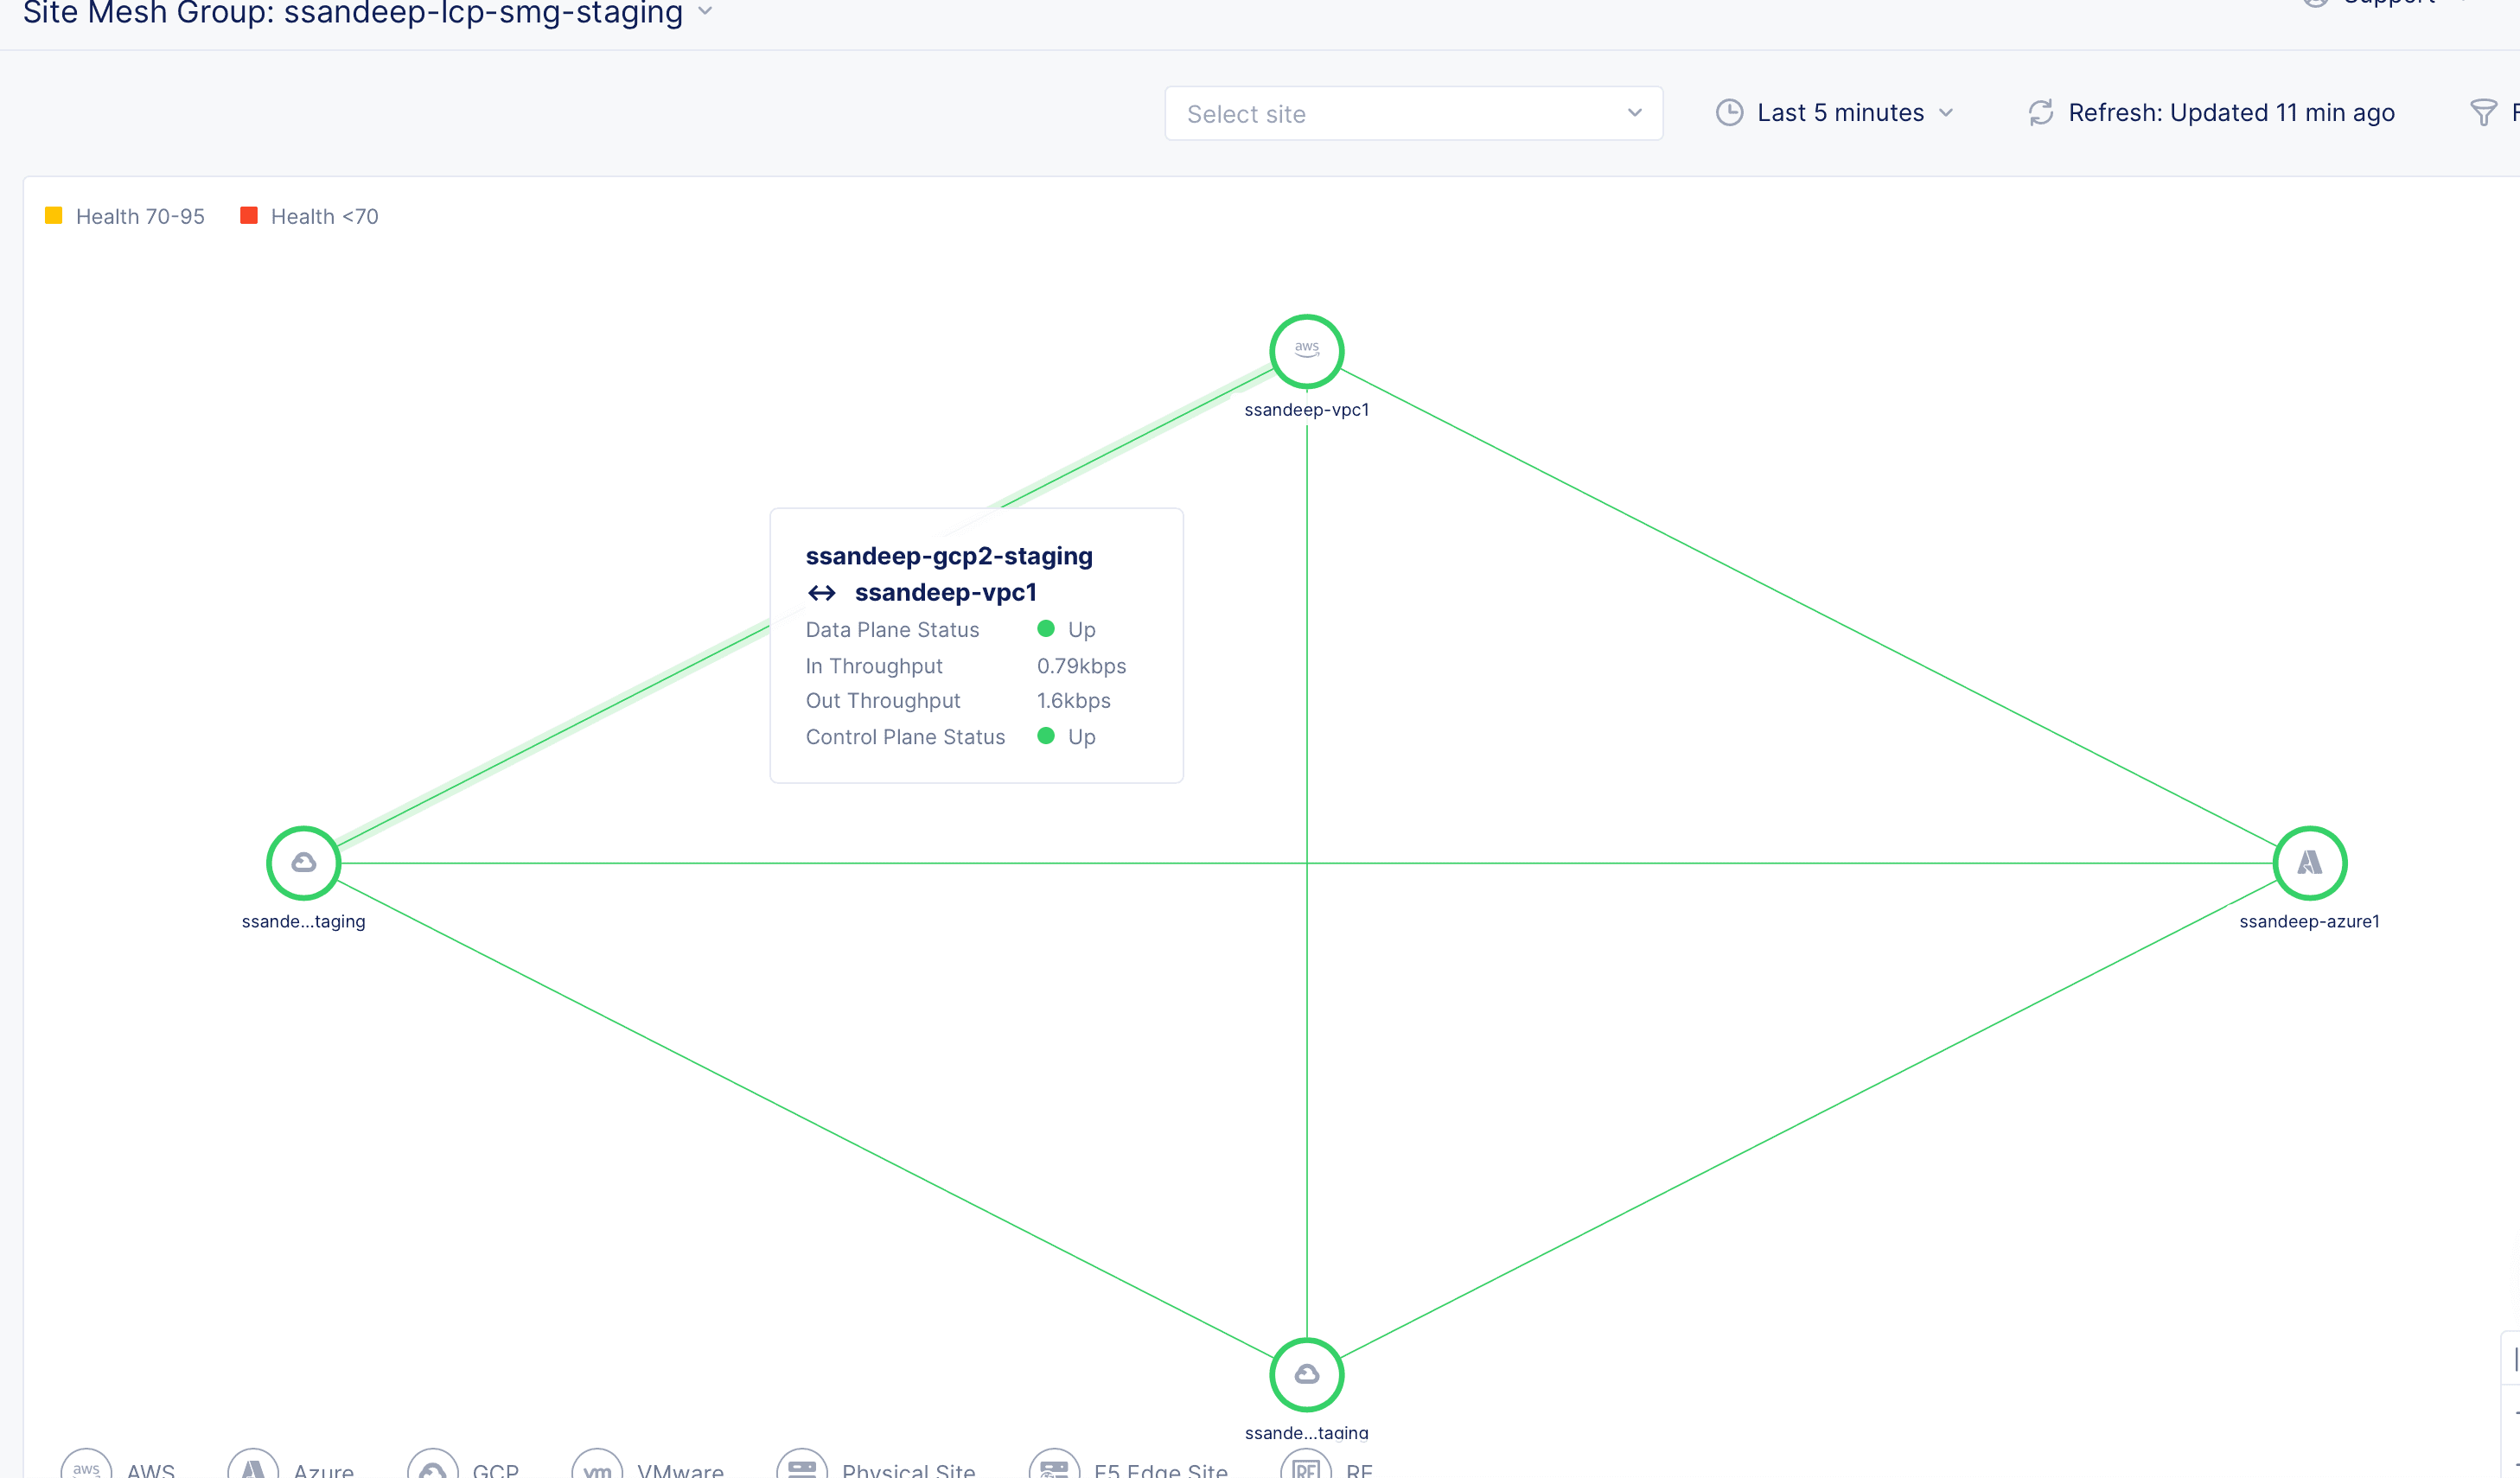The height and width of the screenshot is (1478, 2520).
Task: Click Refresh: Updated 11 min ago text
Action: [x=2231, y=113]
